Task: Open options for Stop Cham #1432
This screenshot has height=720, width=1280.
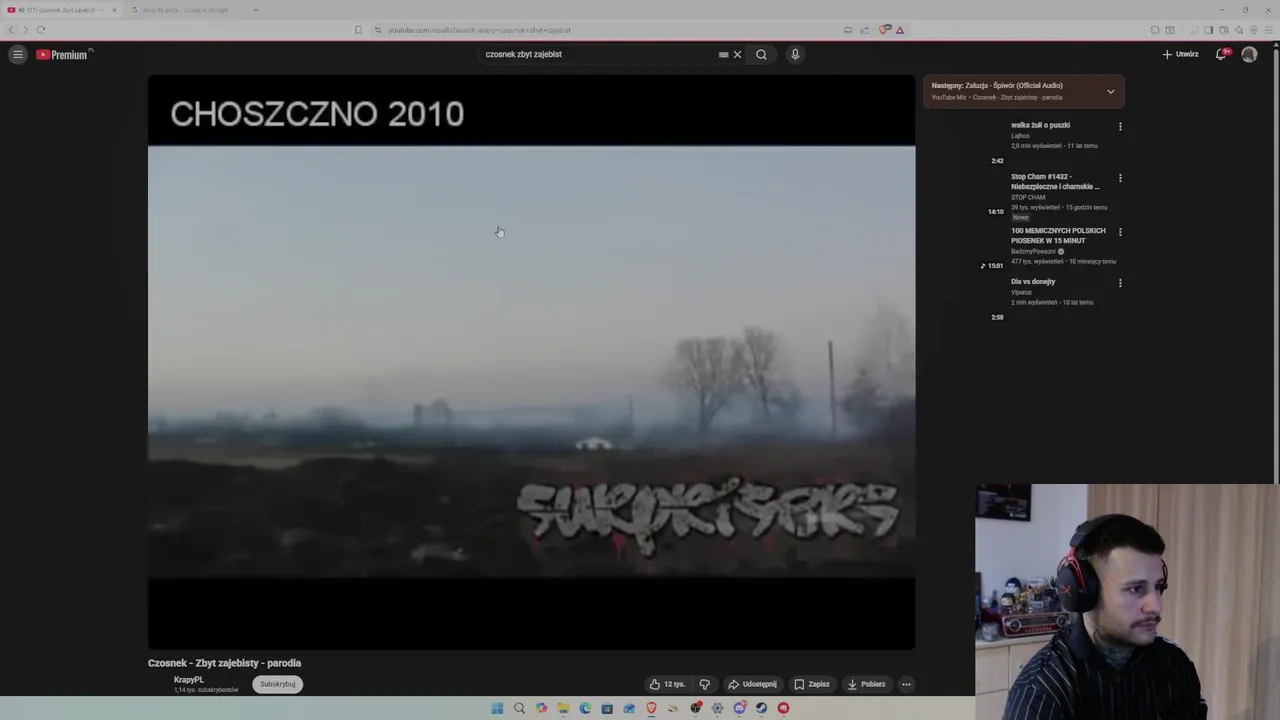Action: [x=1120, y=178]
